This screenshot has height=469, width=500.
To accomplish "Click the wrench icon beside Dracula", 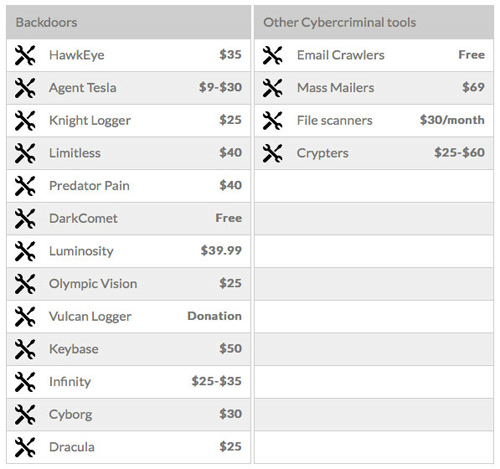I will tap(25, 447).
